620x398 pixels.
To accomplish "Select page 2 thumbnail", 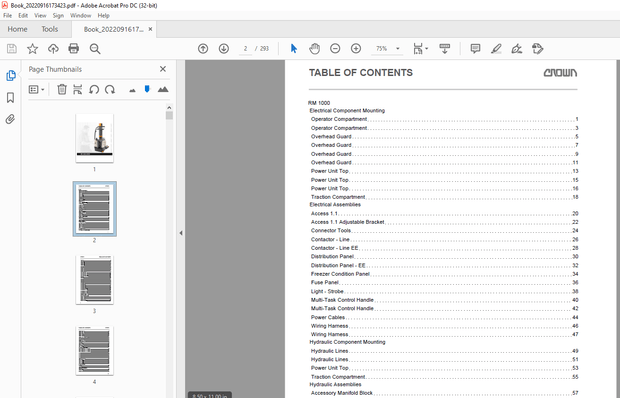I will pyautogui.click(x=95, y=209).
